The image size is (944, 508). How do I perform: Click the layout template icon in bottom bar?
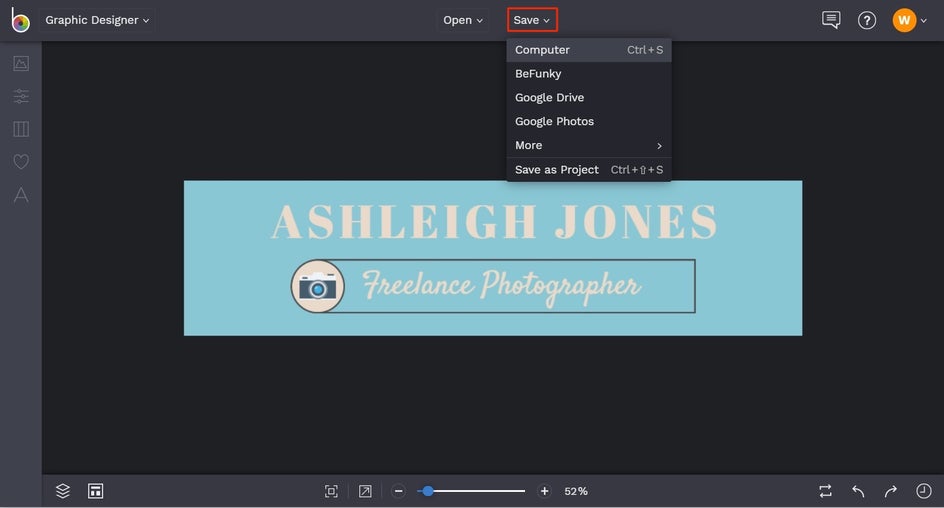pos(96,491)
